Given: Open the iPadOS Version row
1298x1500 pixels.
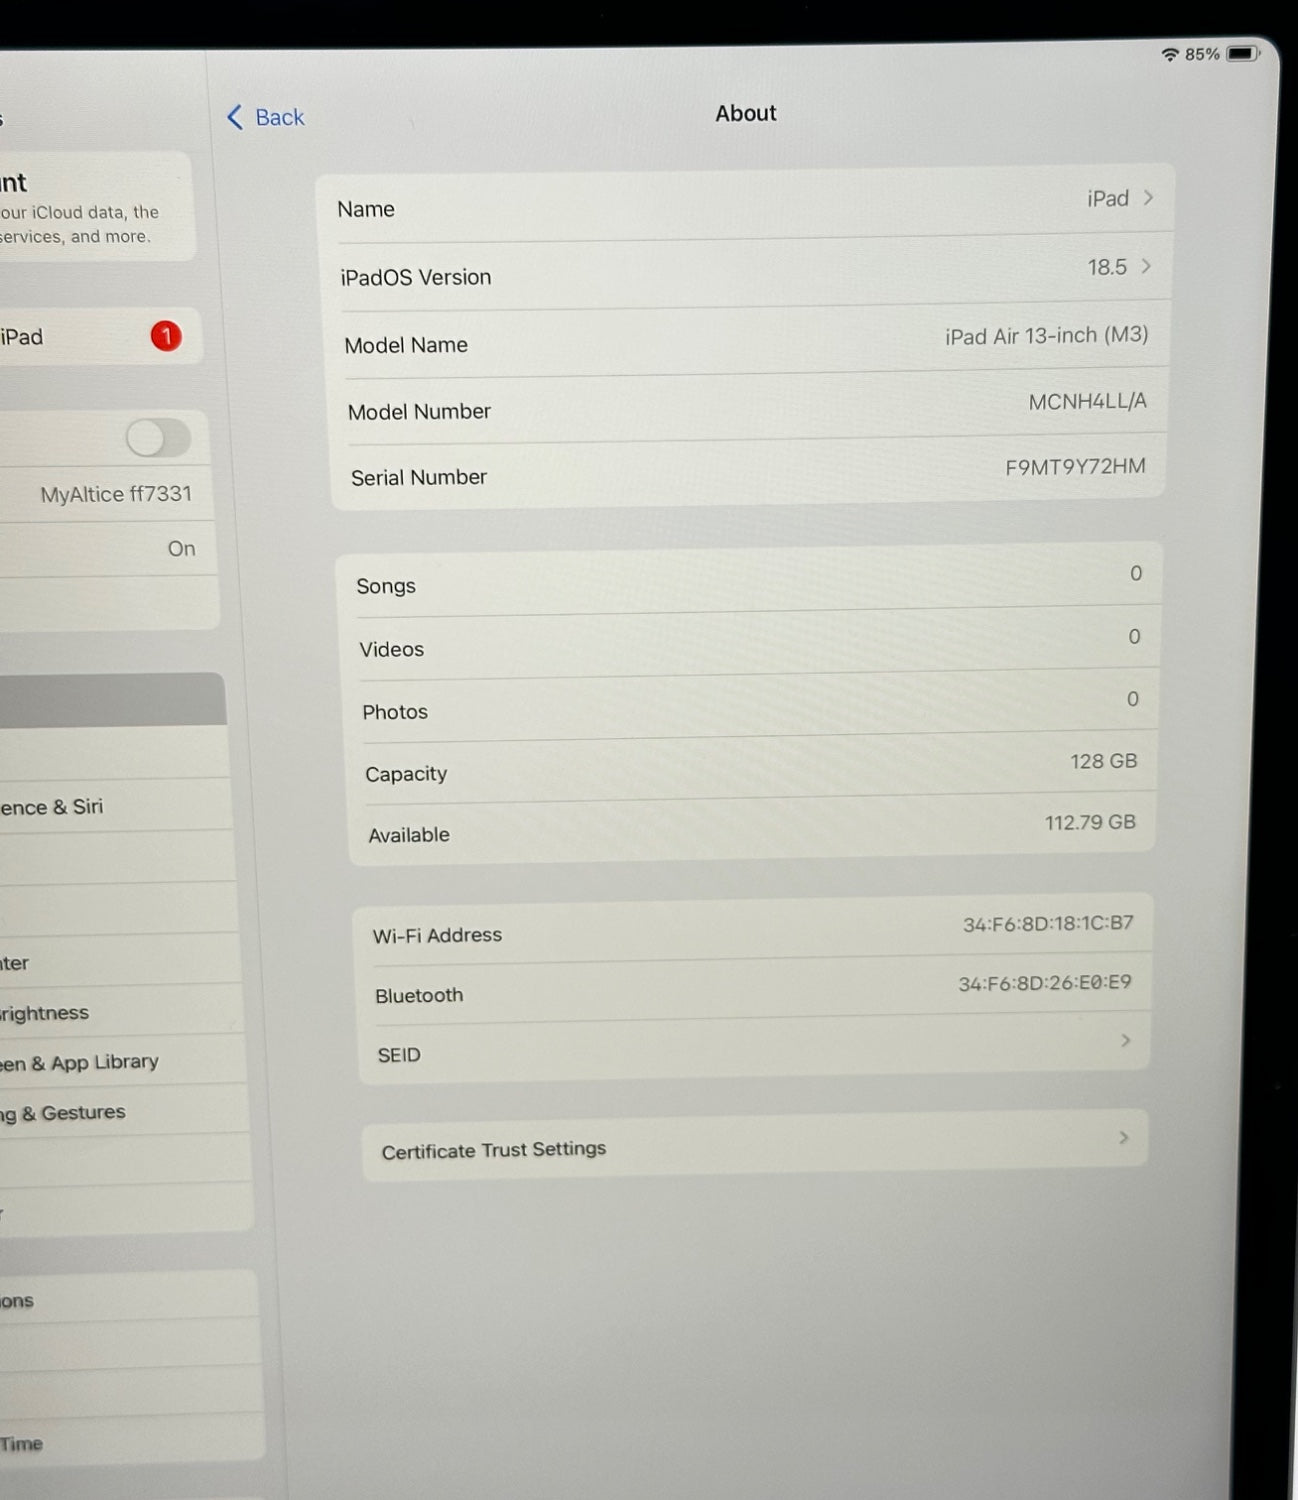Looking at the screenshot, I should pos(748,272).
